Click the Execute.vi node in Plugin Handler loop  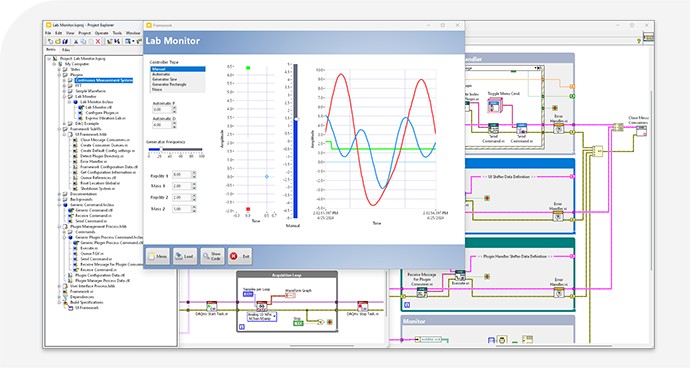(460, 275)
